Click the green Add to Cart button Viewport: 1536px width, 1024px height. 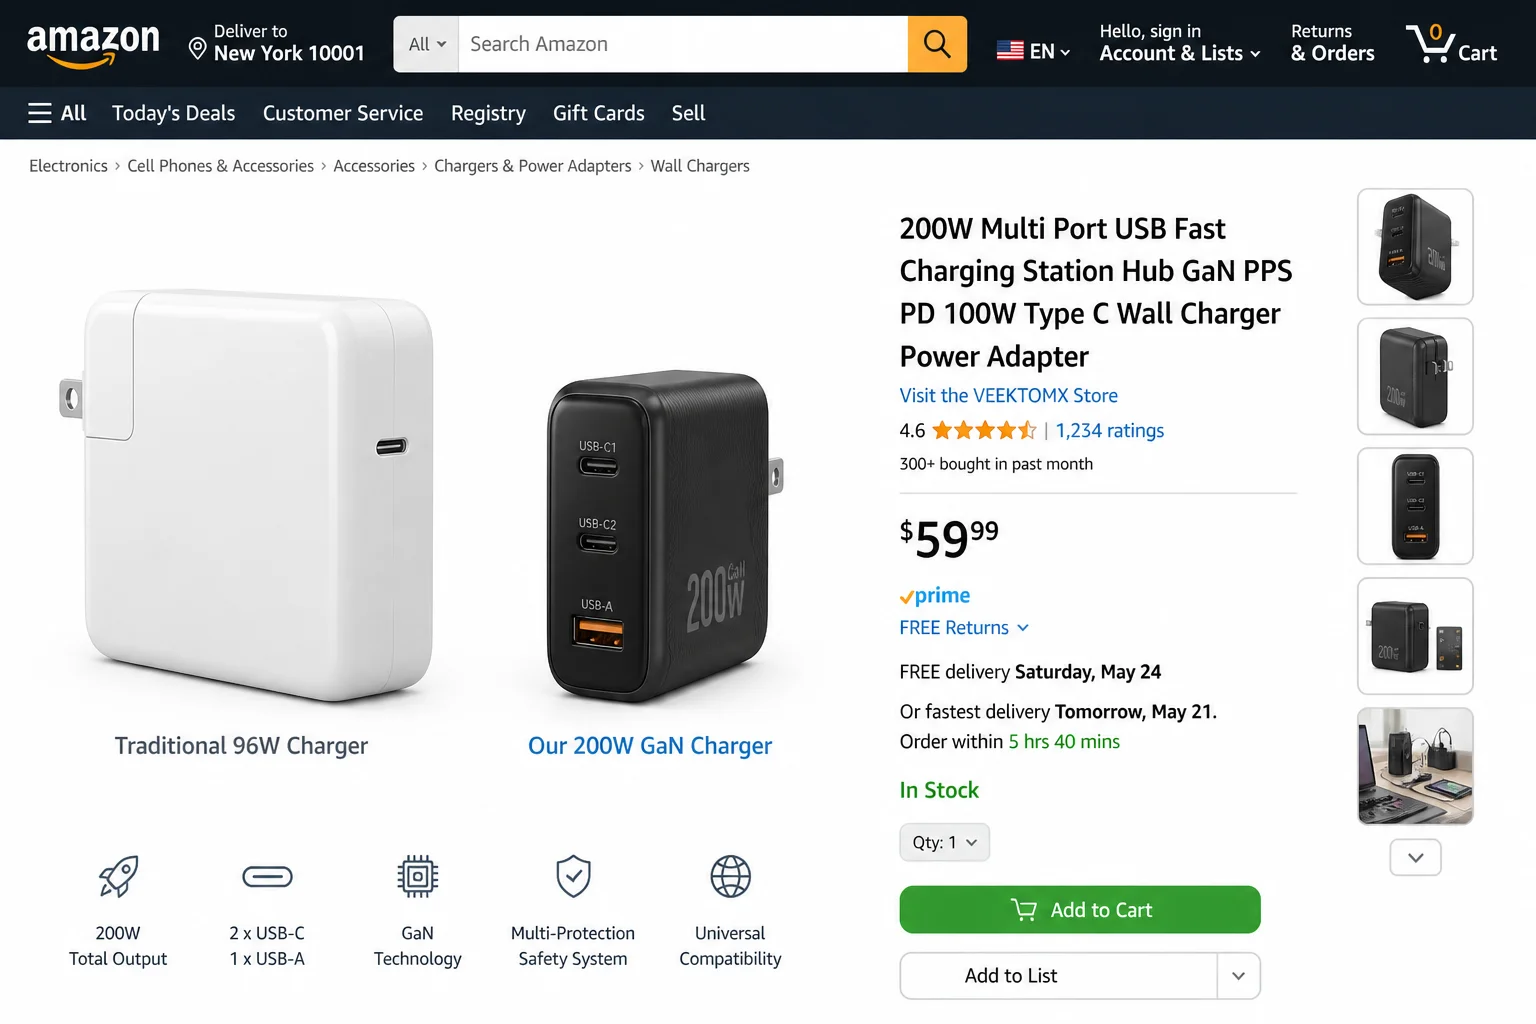coord(1080,910)
